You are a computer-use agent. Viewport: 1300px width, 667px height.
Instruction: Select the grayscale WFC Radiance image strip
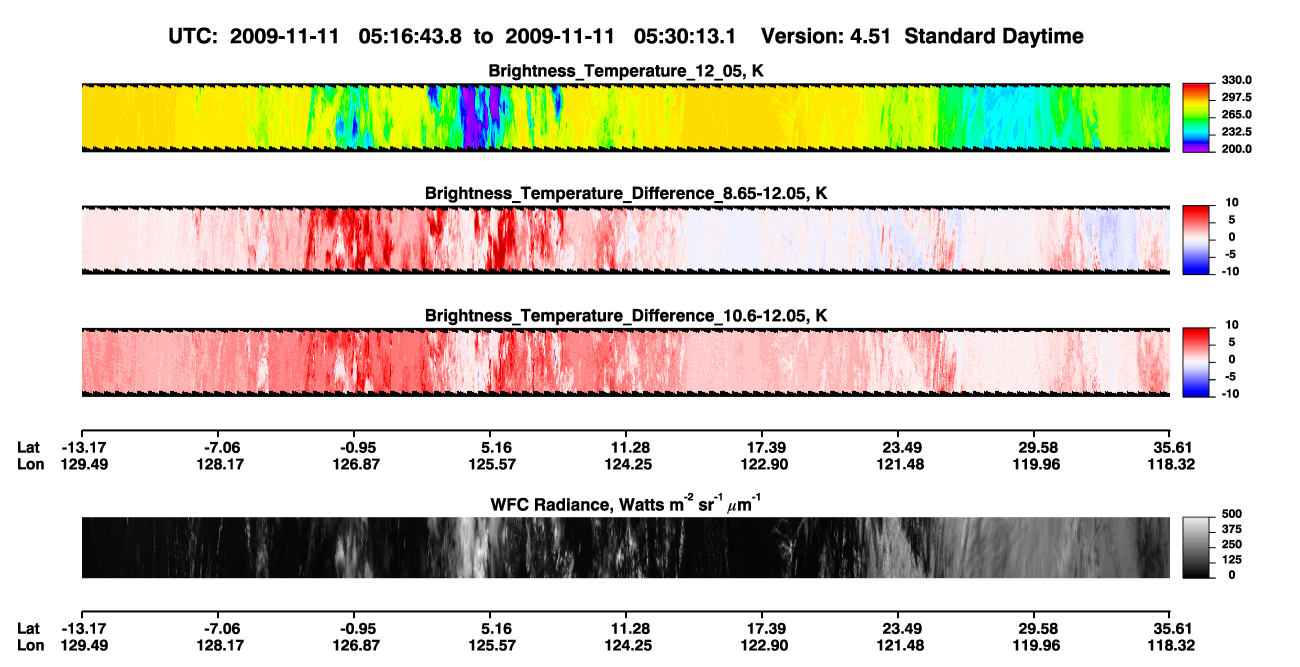pos(626,548)
